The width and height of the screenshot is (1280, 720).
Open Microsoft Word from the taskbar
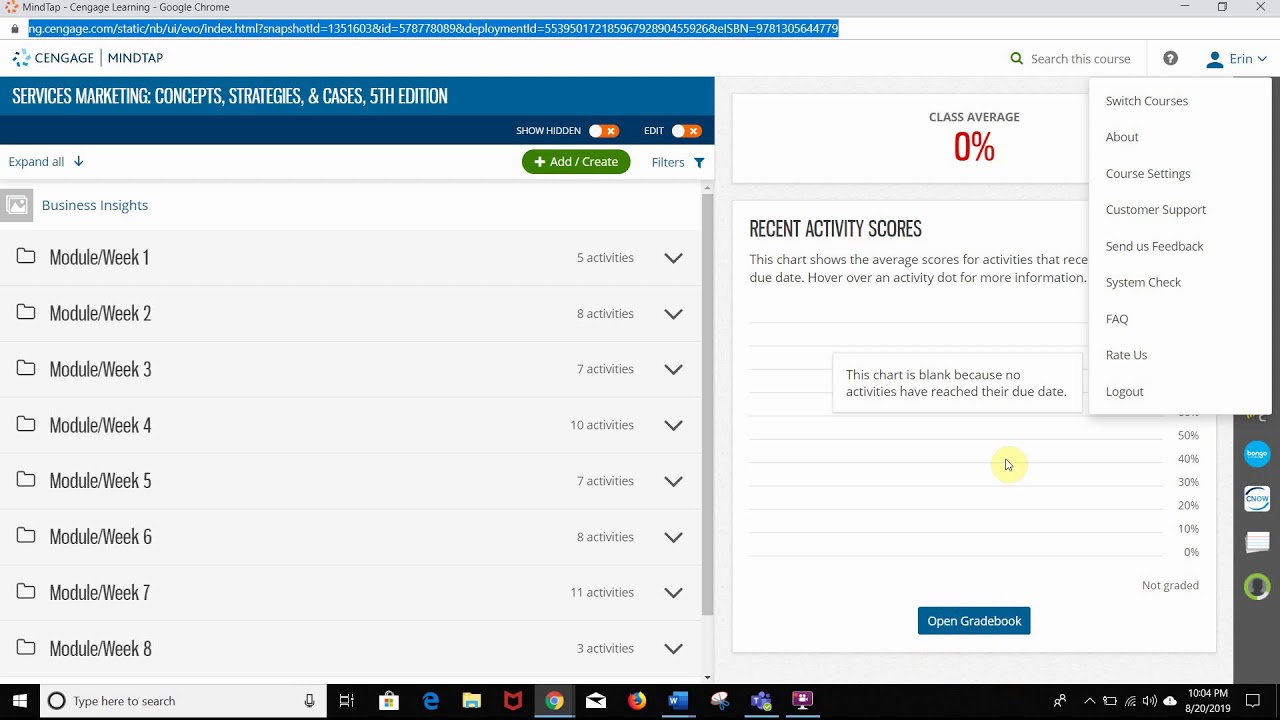[x=679, y=701]
